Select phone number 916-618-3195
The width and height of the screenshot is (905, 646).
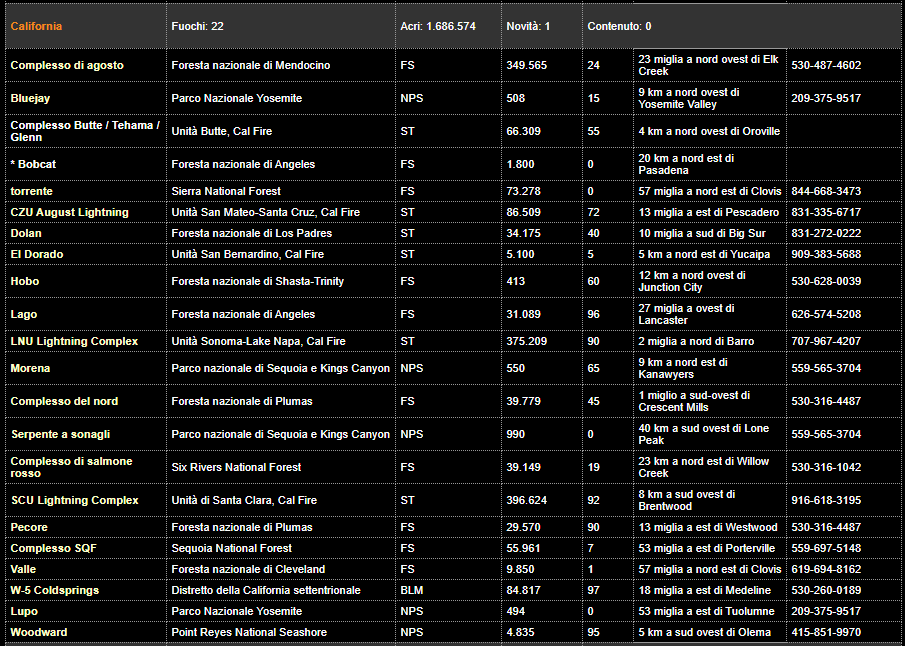click(826, 500)
